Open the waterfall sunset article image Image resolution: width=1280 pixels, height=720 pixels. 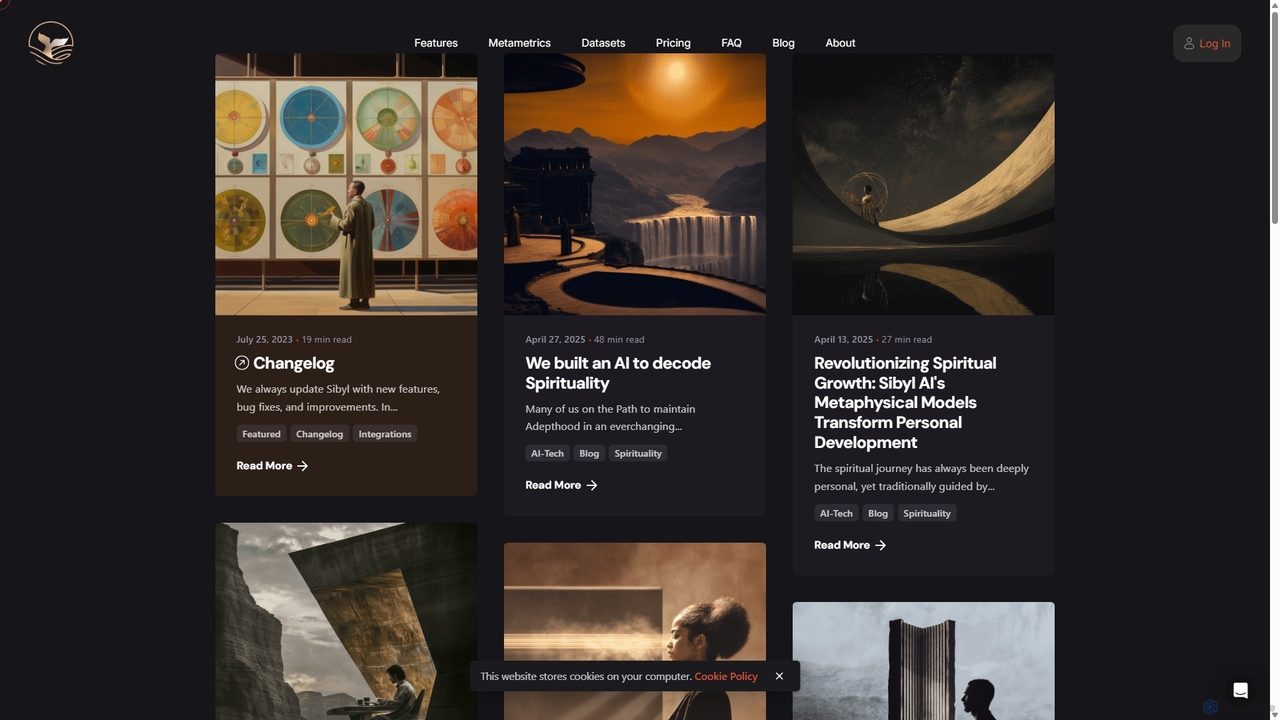[635, 184]
